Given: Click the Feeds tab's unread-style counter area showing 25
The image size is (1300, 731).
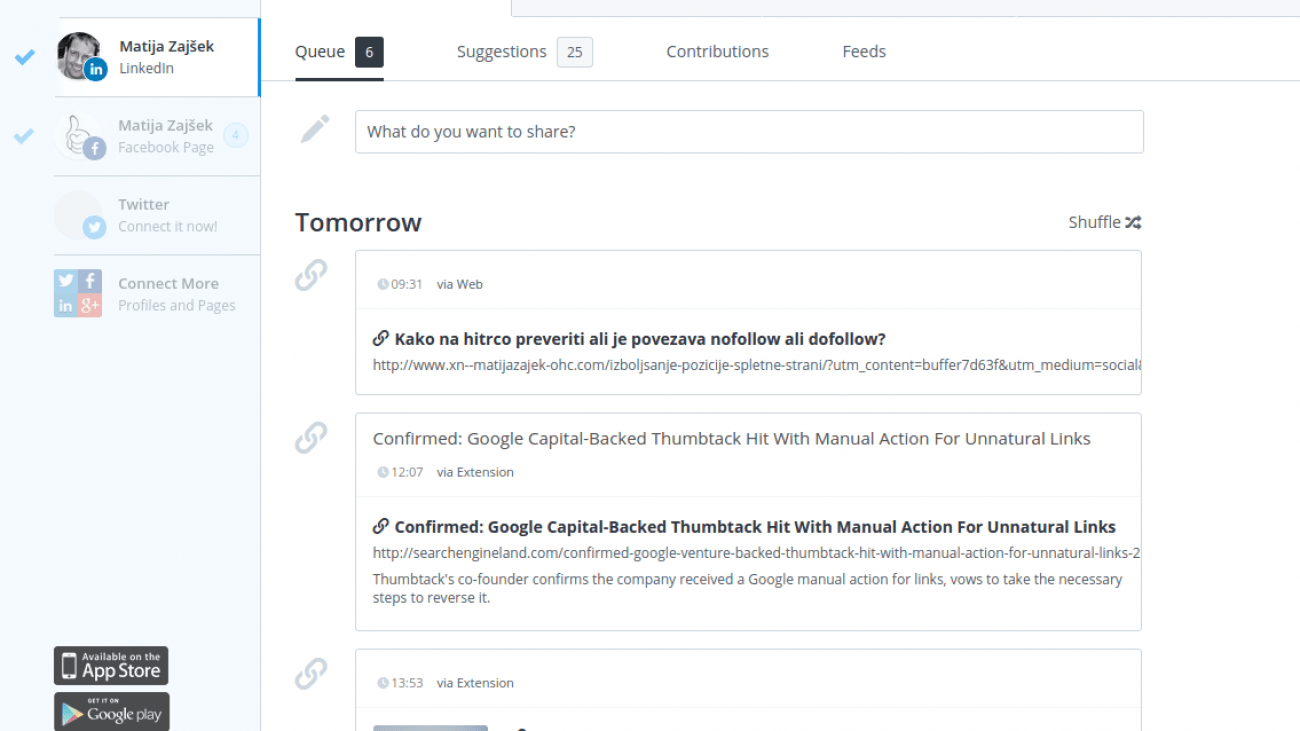Looking at the screenshot, I should 575,51.
